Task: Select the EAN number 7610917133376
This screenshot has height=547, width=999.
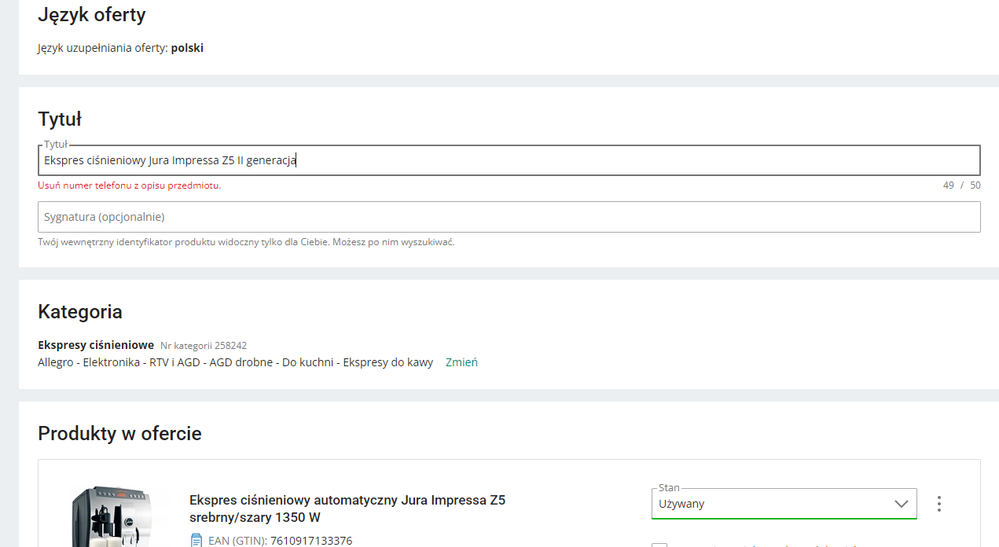Action: [311, 541]
